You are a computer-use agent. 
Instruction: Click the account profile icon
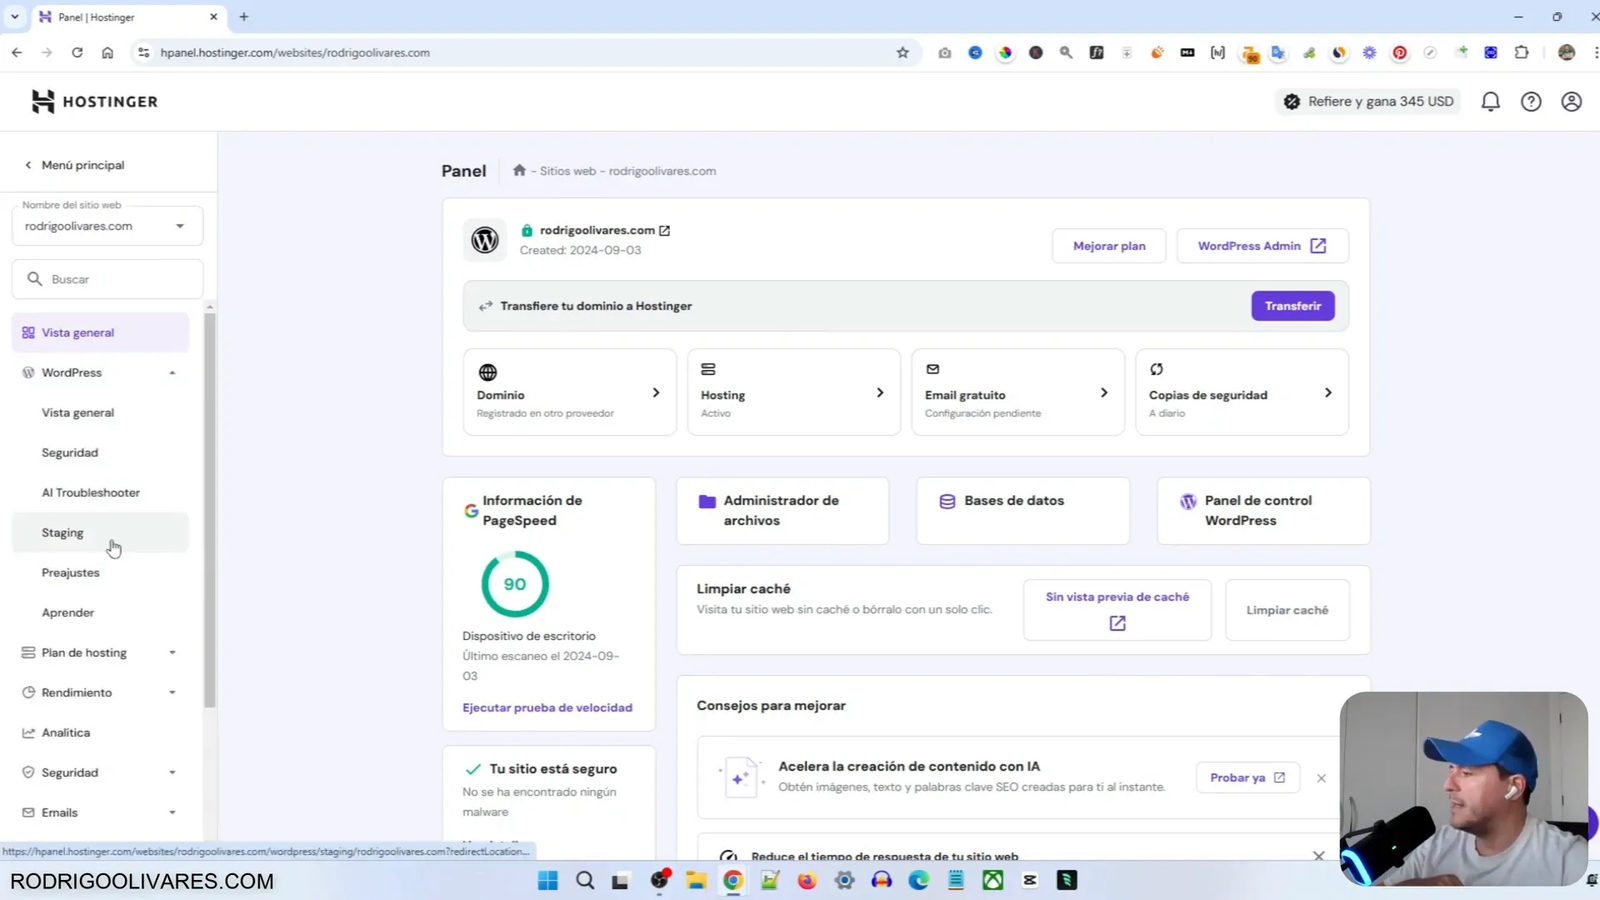click(1570, 101)
